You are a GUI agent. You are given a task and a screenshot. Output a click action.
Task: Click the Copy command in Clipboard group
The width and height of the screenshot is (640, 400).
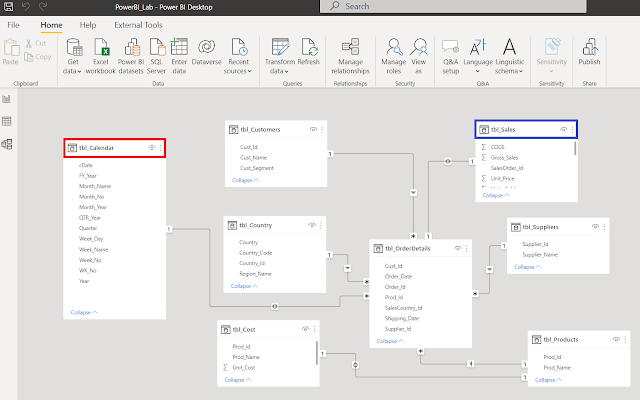click(38, 57)
